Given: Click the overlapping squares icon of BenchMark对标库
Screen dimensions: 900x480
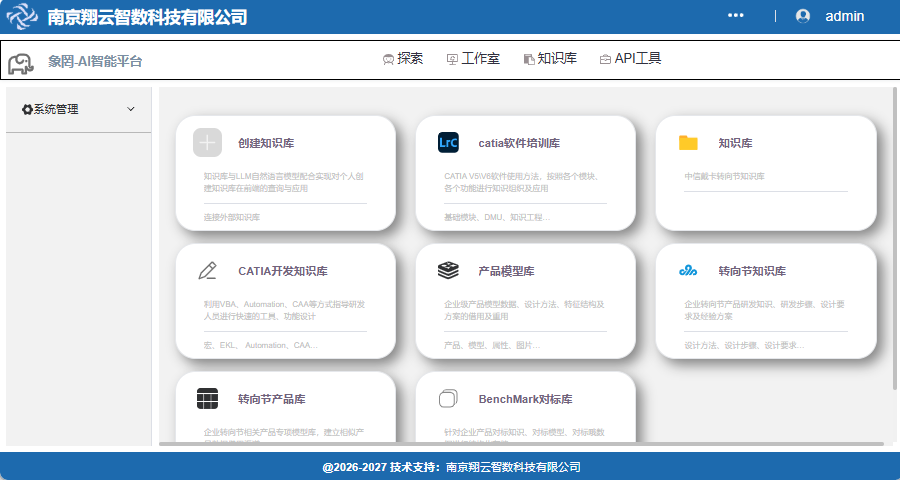Looking at the screenshot, I should pyautogui.click(x=448, y=398).
